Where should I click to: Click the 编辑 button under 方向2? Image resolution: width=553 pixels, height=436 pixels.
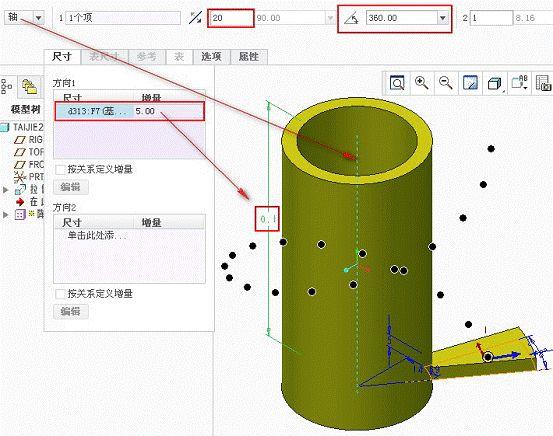tap(71, 311)
